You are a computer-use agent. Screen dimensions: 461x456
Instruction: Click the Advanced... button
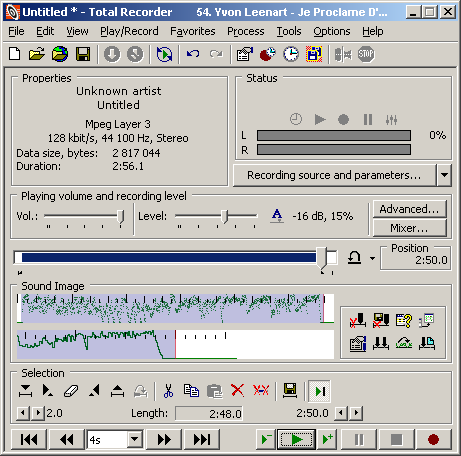(409, 209)
